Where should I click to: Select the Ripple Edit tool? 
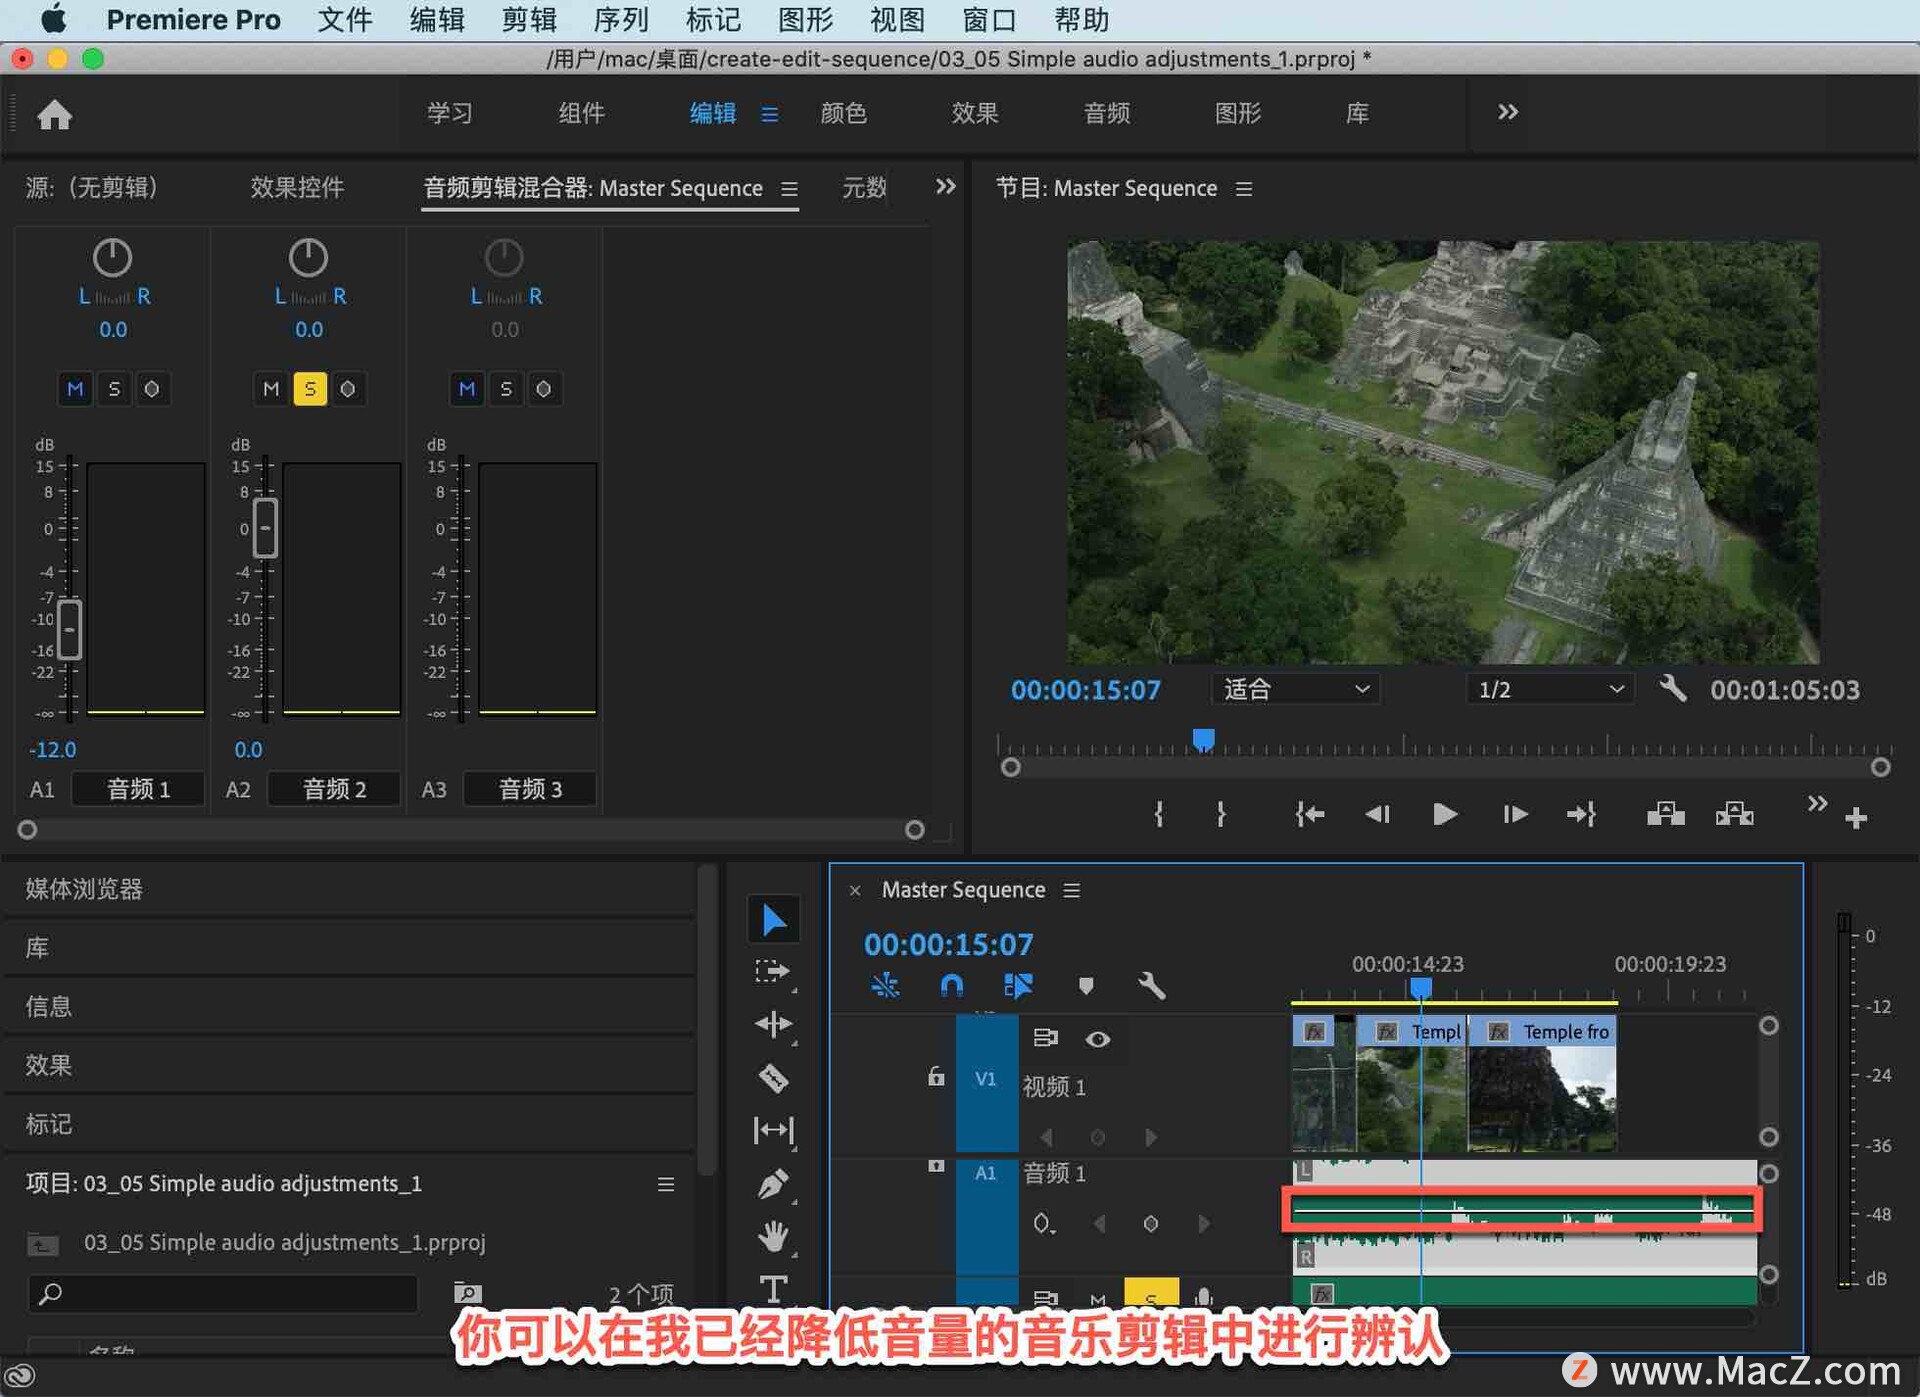(x=773, y=1024)
